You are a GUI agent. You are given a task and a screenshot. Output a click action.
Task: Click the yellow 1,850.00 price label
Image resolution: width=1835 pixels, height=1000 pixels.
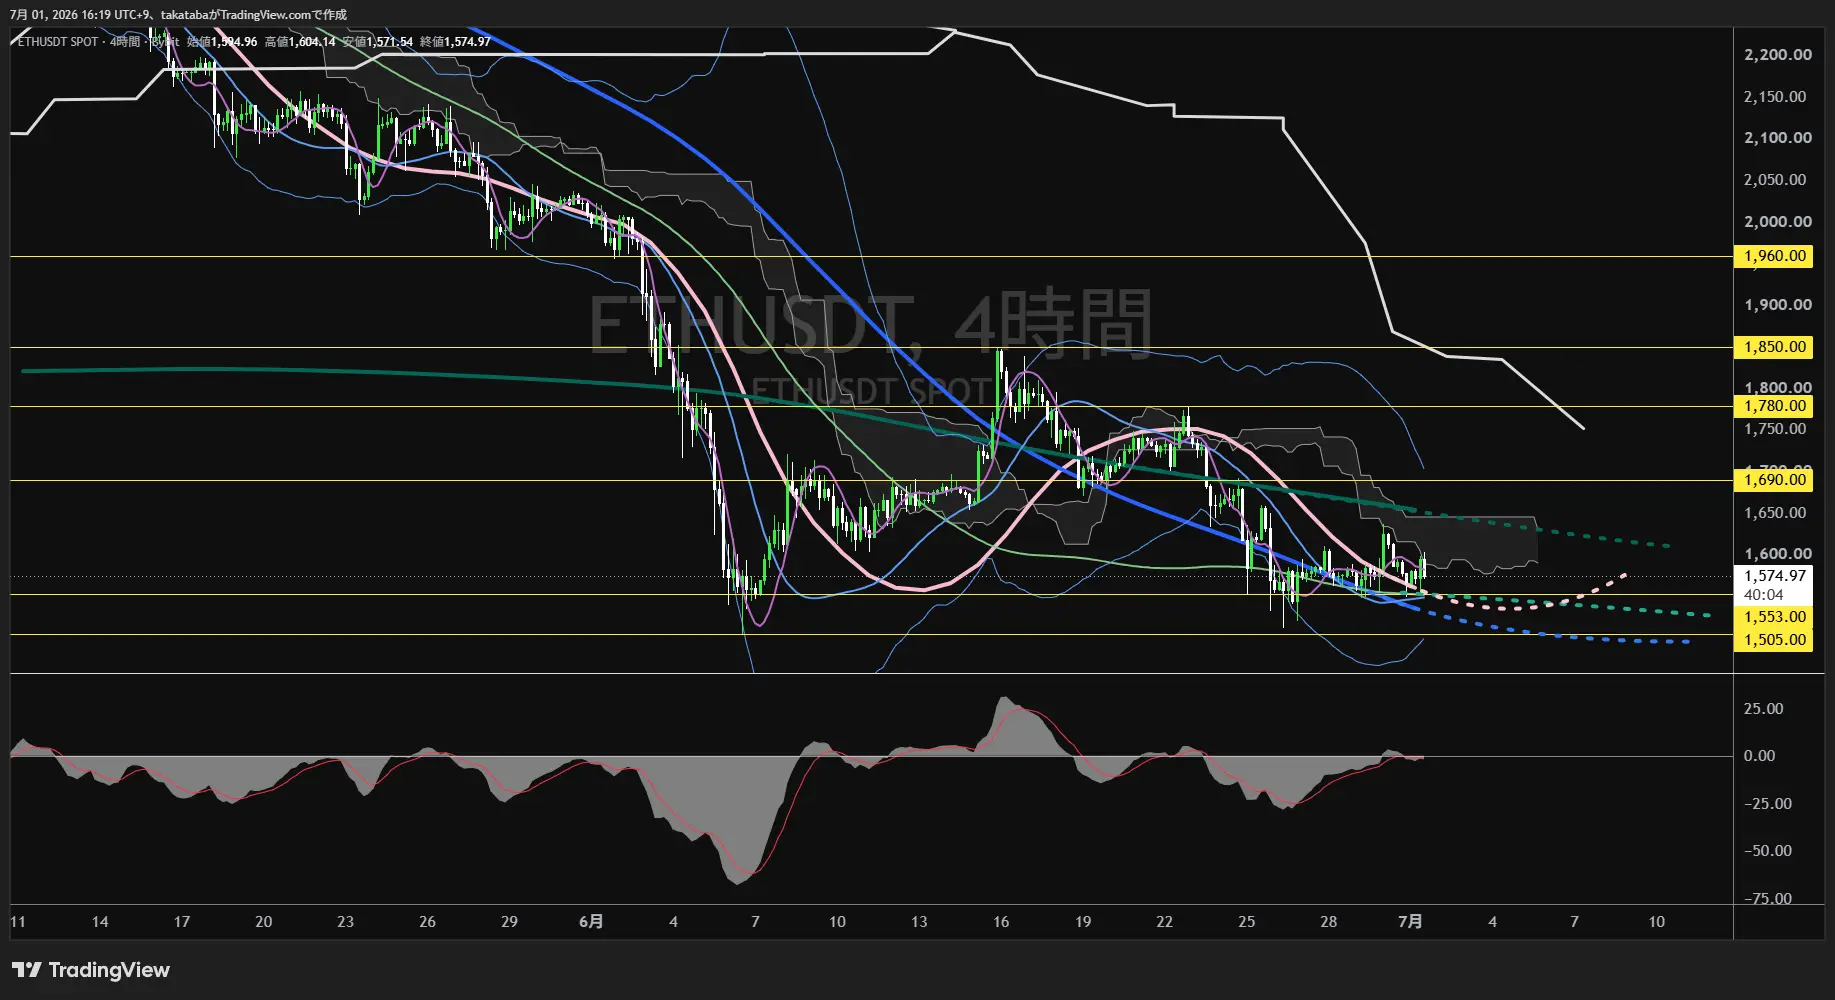click(1775, 347)
